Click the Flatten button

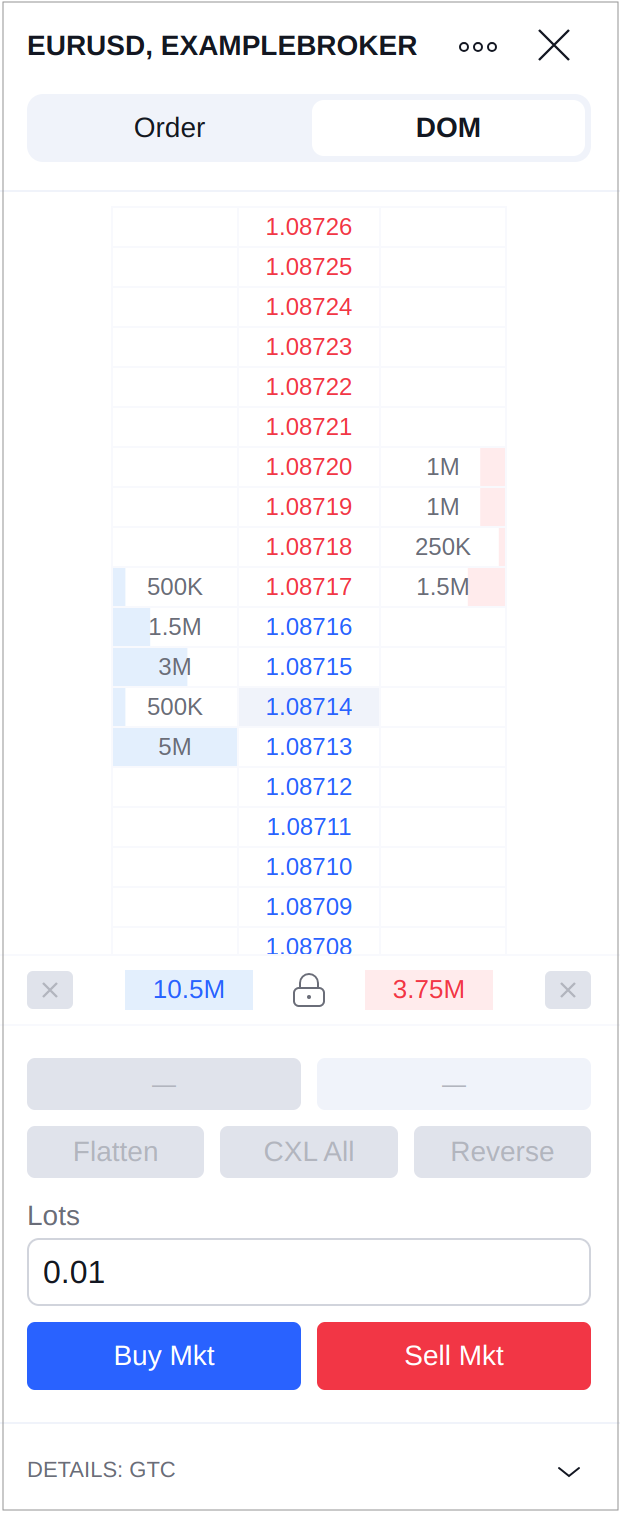(x=116, y=1152)
